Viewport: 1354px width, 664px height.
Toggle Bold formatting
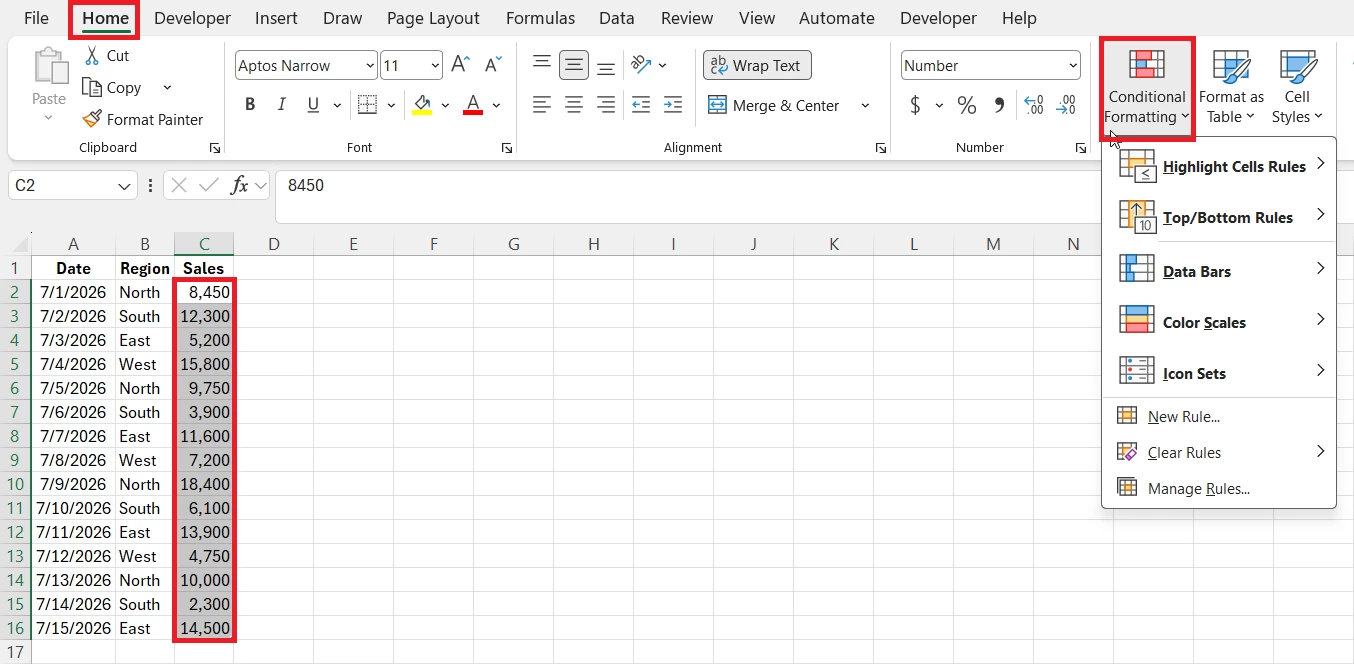tap(250, 105)
